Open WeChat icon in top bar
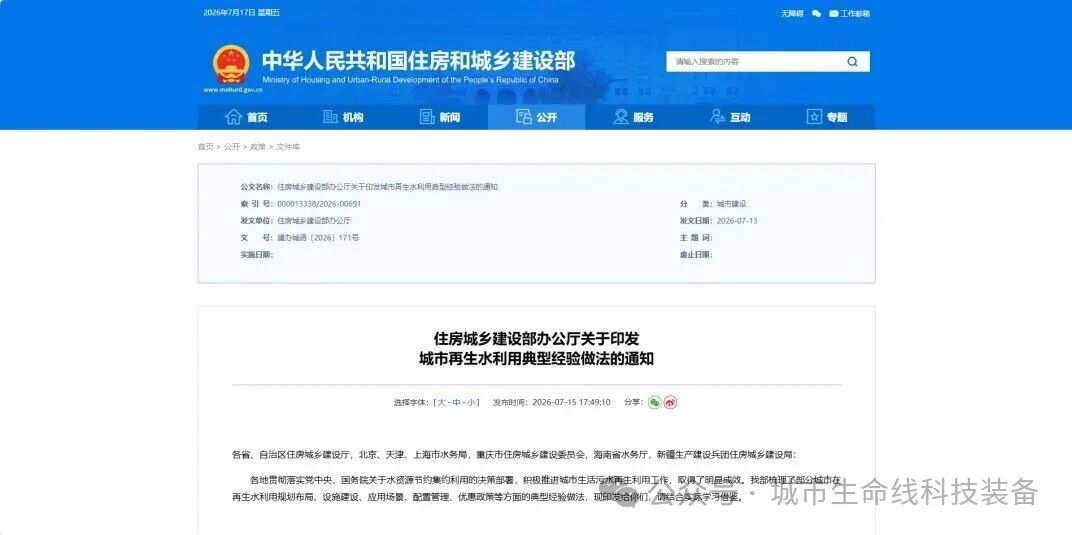Image resolution: width=1072 pixels, height=535 pixels. click(x=816, y=13)
